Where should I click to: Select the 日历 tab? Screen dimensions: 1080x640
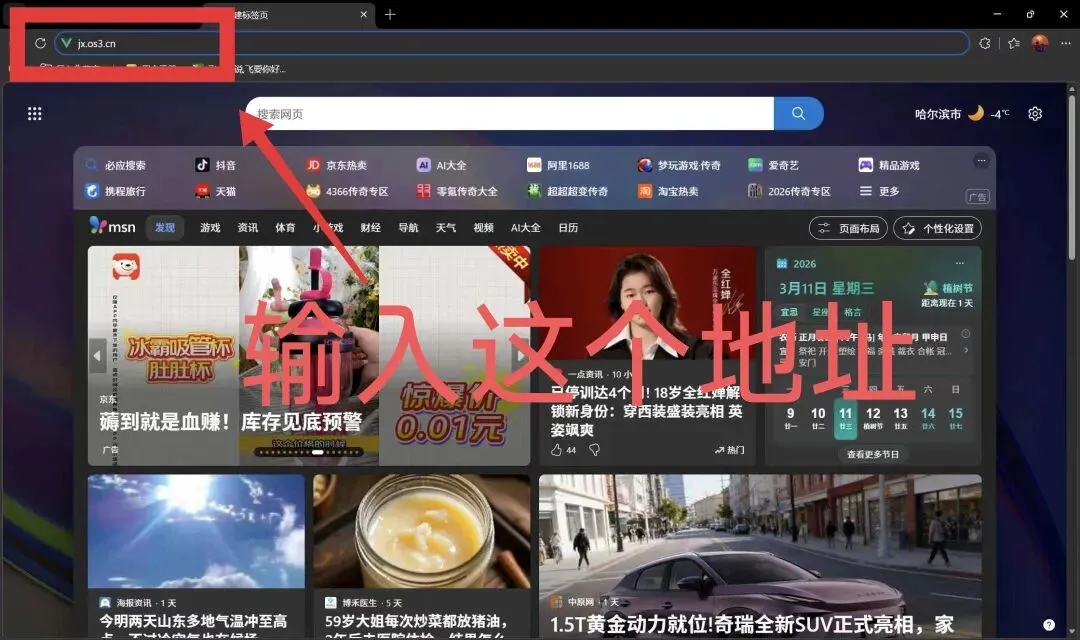coord(568,227)
